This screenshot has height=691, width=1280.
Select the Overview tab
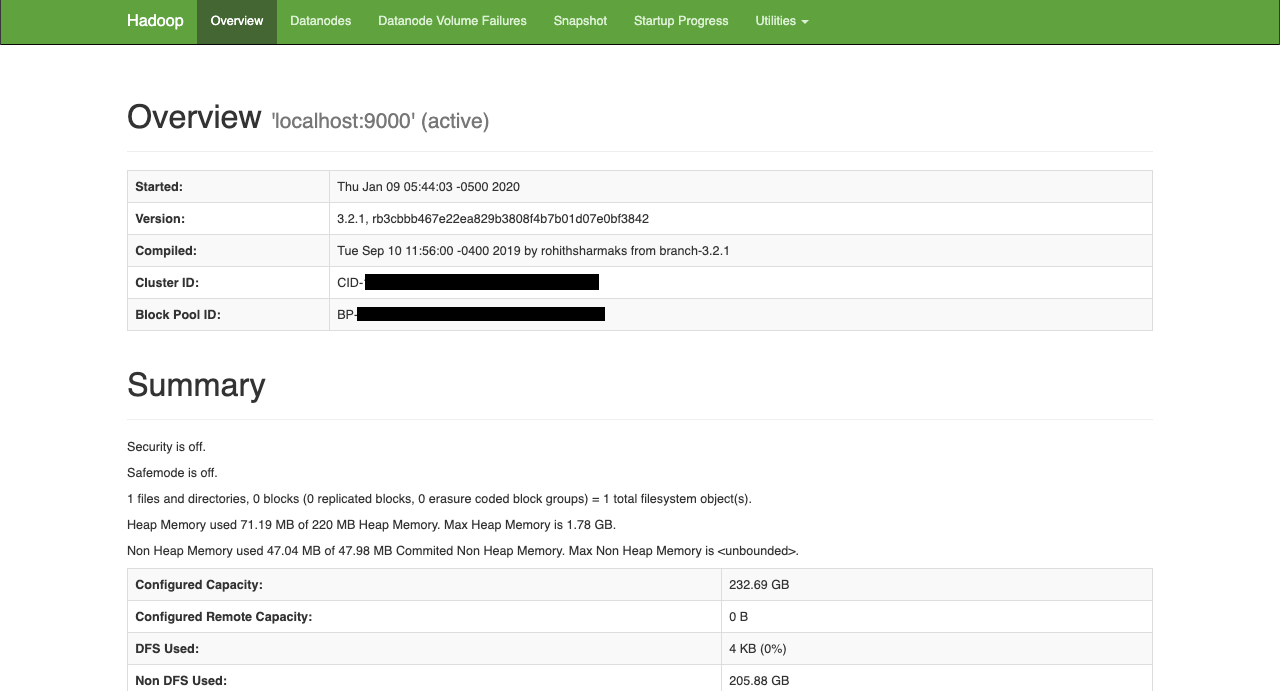click(237, 21)
